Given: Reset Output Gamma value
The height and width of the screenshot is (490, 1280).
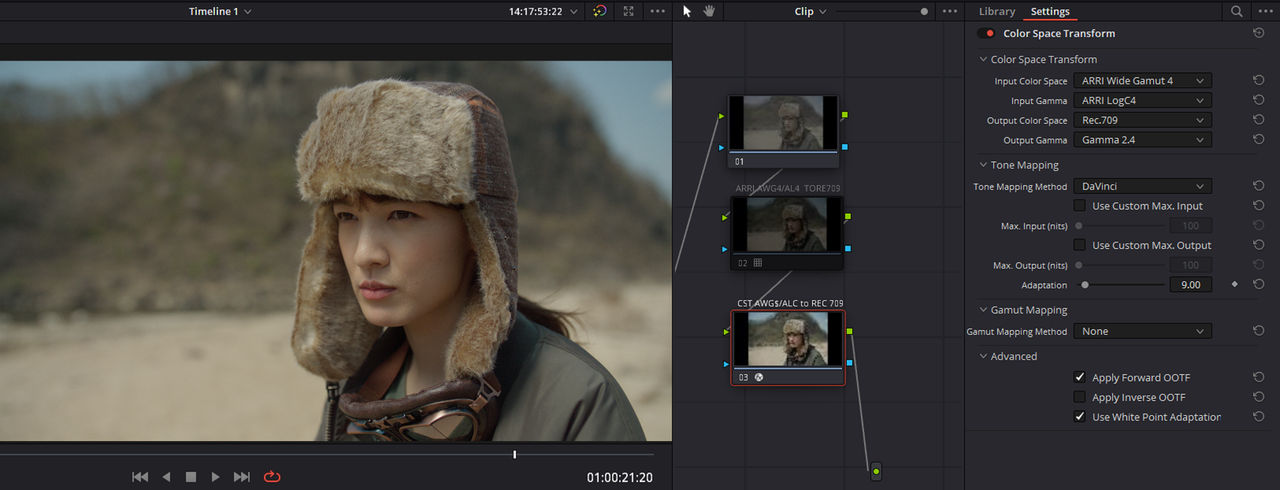Looking at the screenshot, I should [x=1258, y=141].
